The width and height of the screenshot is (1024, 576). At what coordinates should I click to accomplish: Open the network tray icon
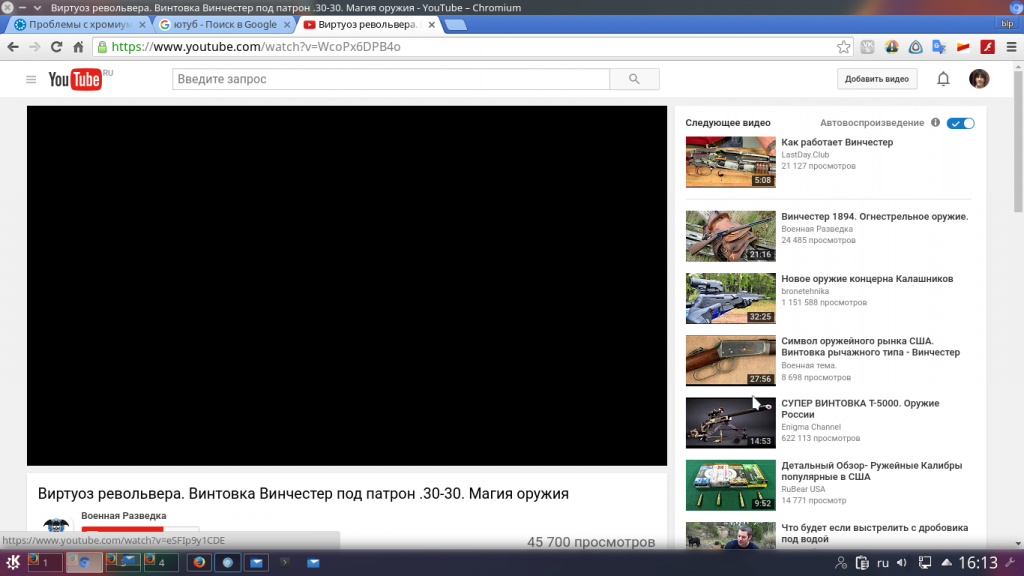click(x=925, y=562)
